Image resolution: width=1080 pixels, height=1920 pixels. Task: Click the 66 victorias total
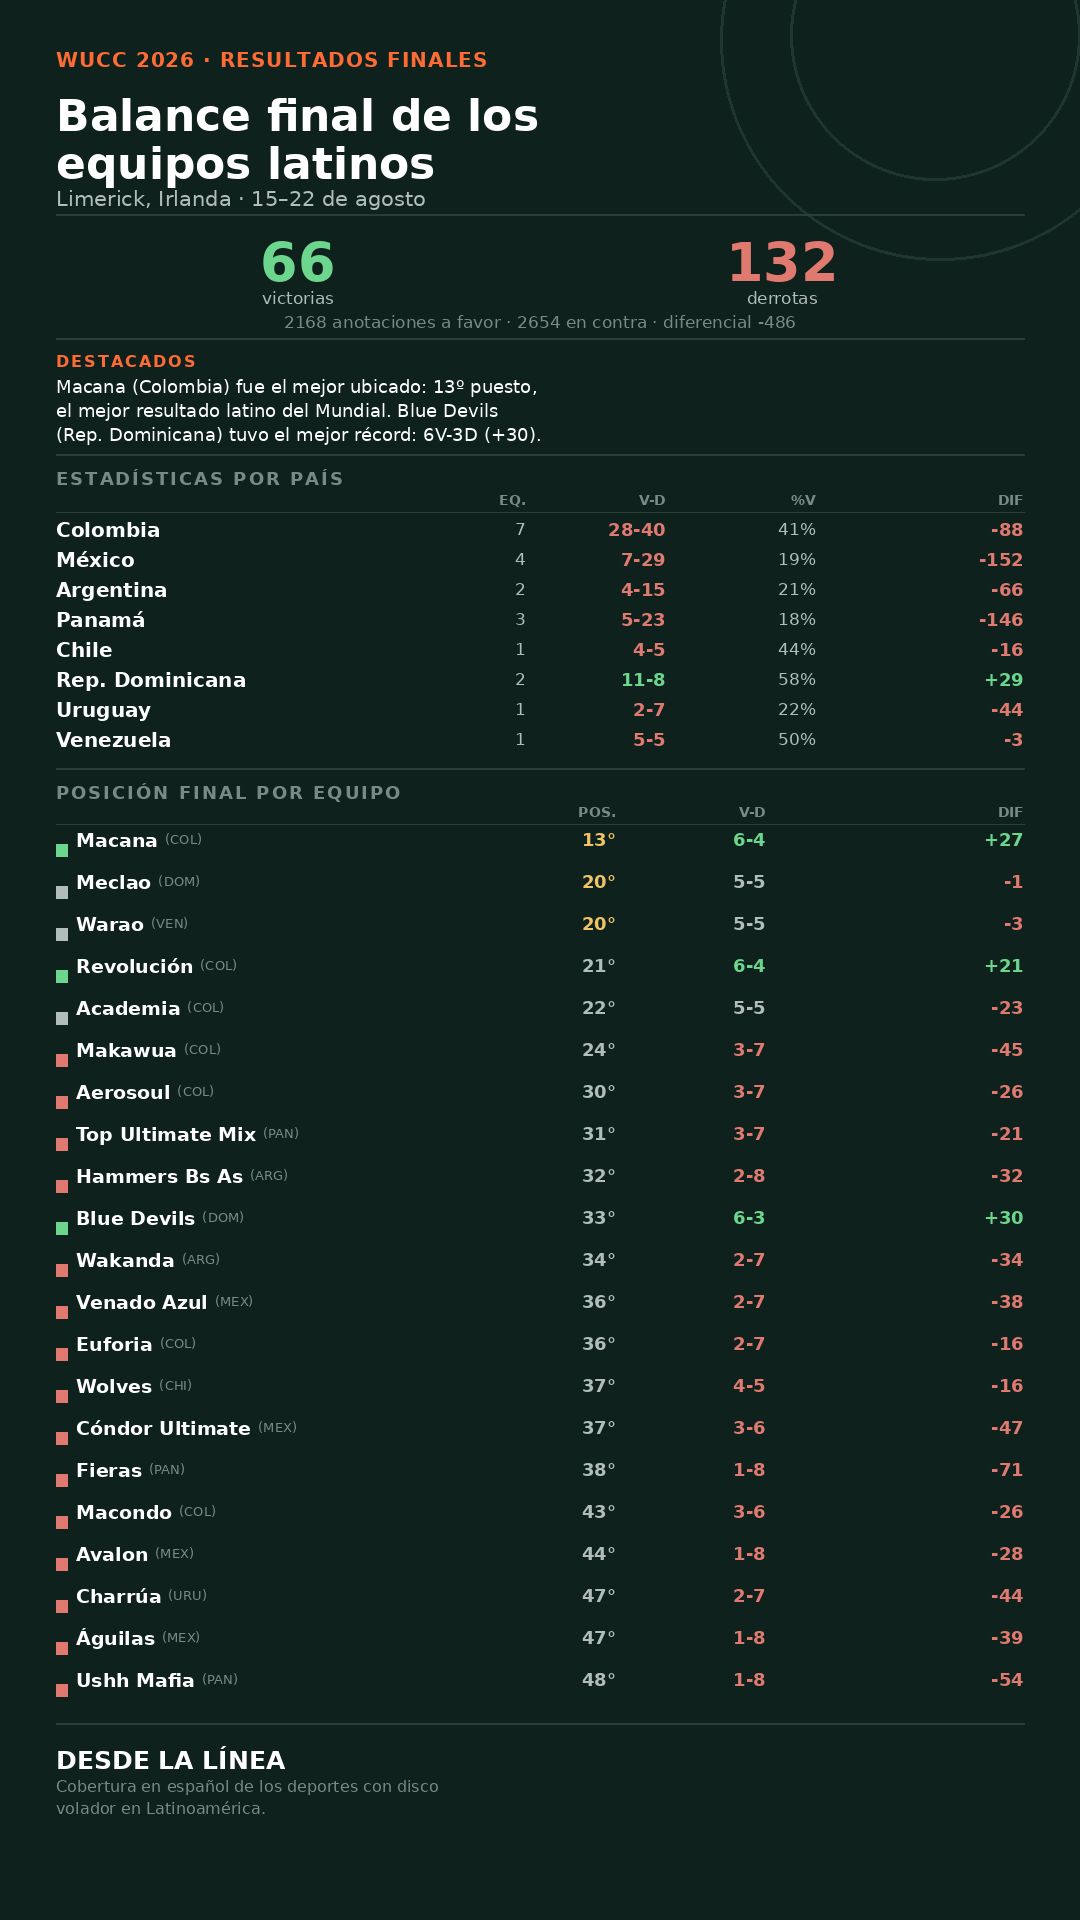click(x=298, y=273)
